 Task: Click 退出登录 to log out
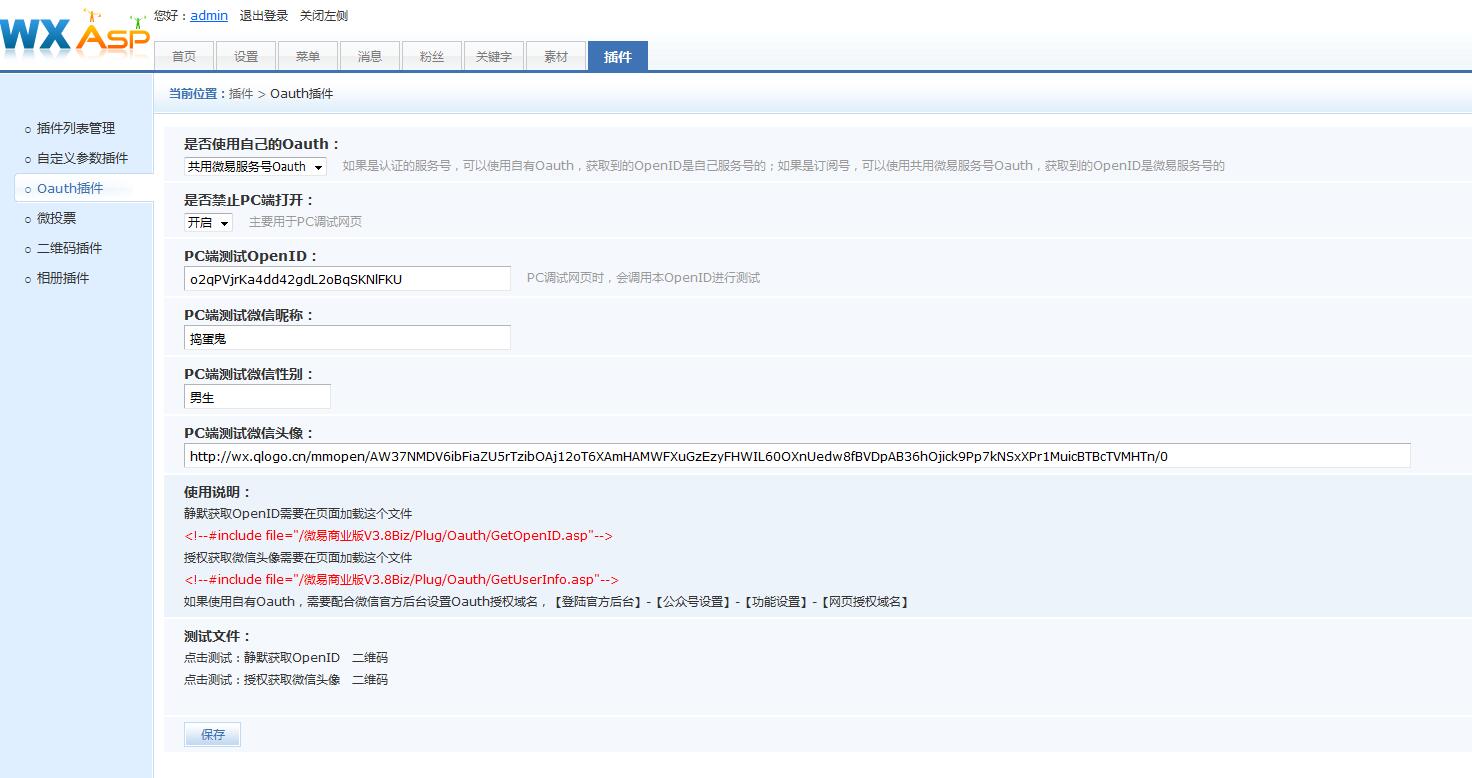(264, 15)
